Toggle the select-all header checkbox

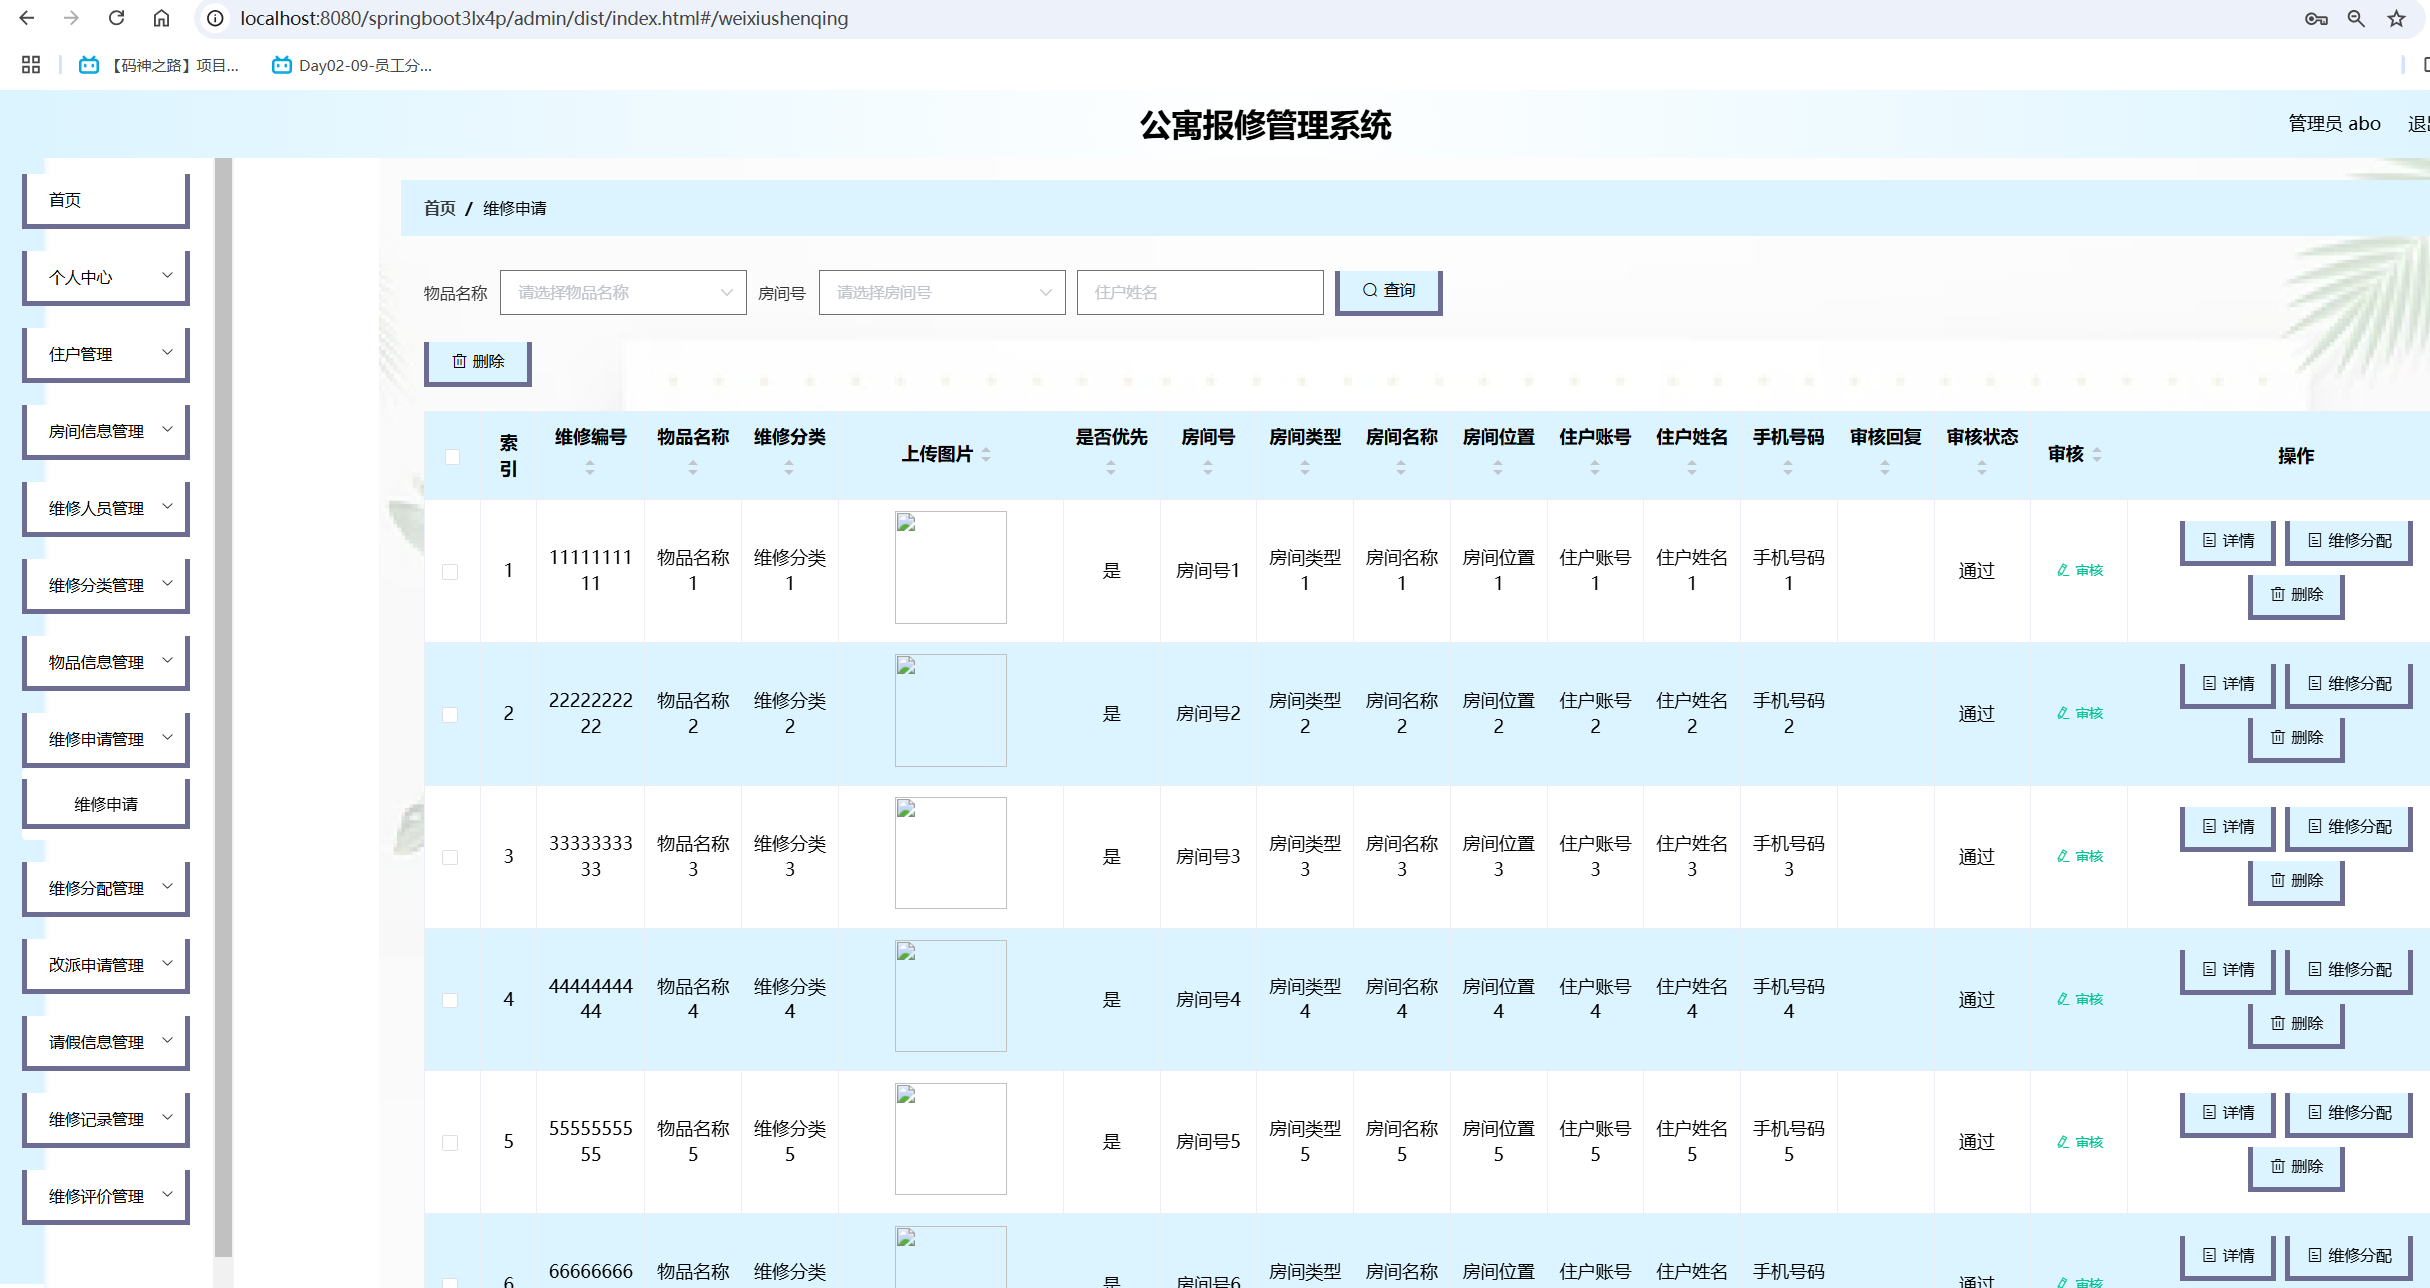click(x=452, y=457)
